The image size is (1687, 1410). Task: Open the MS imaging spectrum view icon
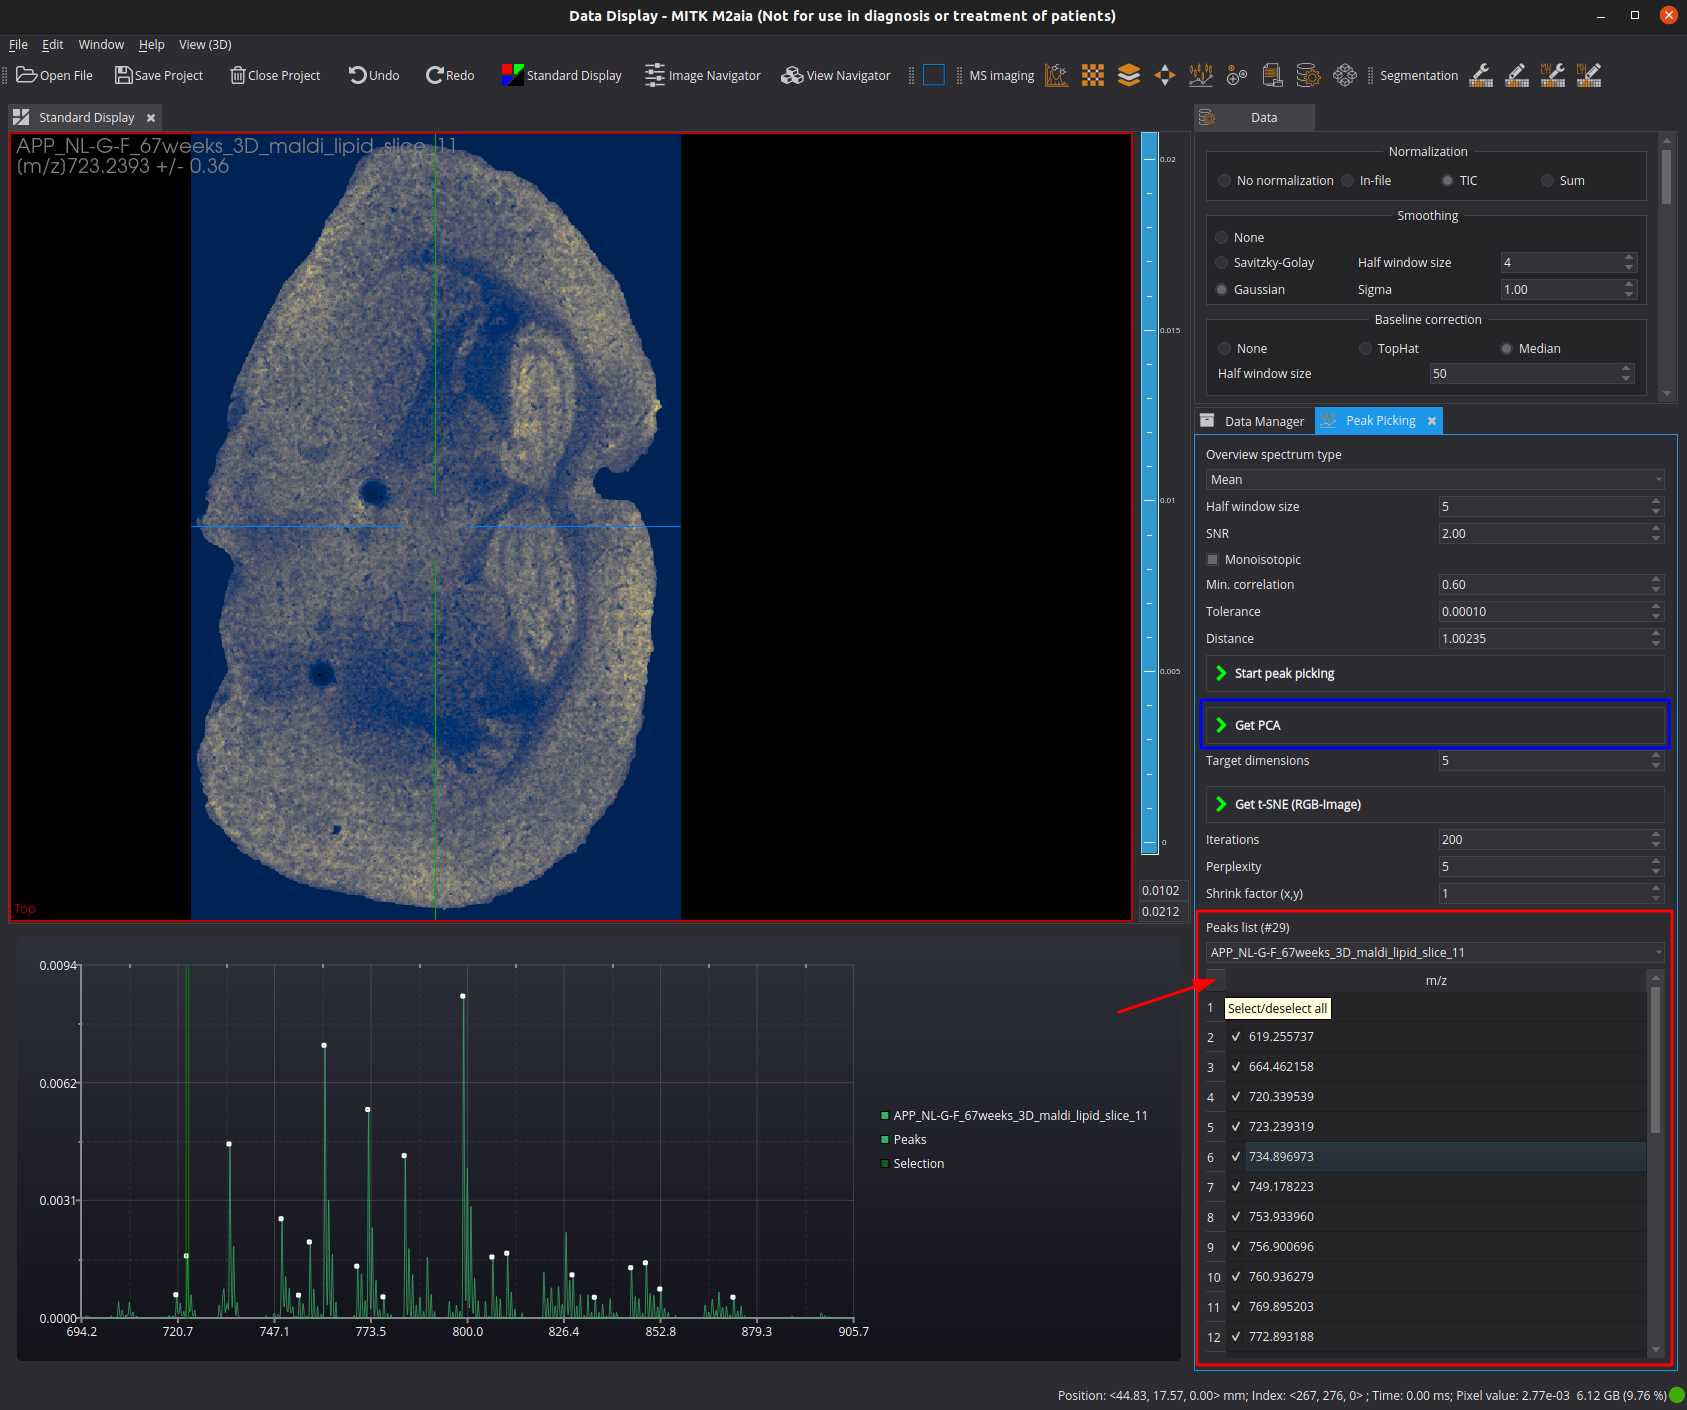click(x=1056, y=75)
